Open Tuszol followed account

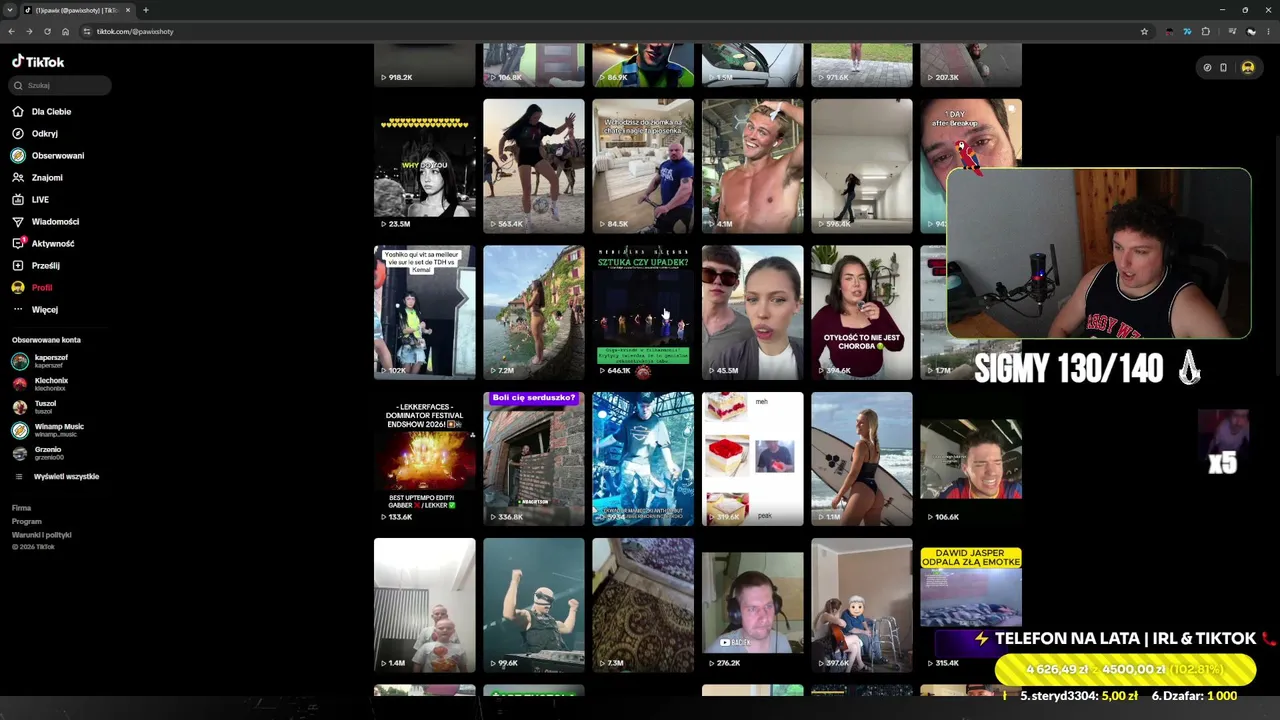click(34, 407)
